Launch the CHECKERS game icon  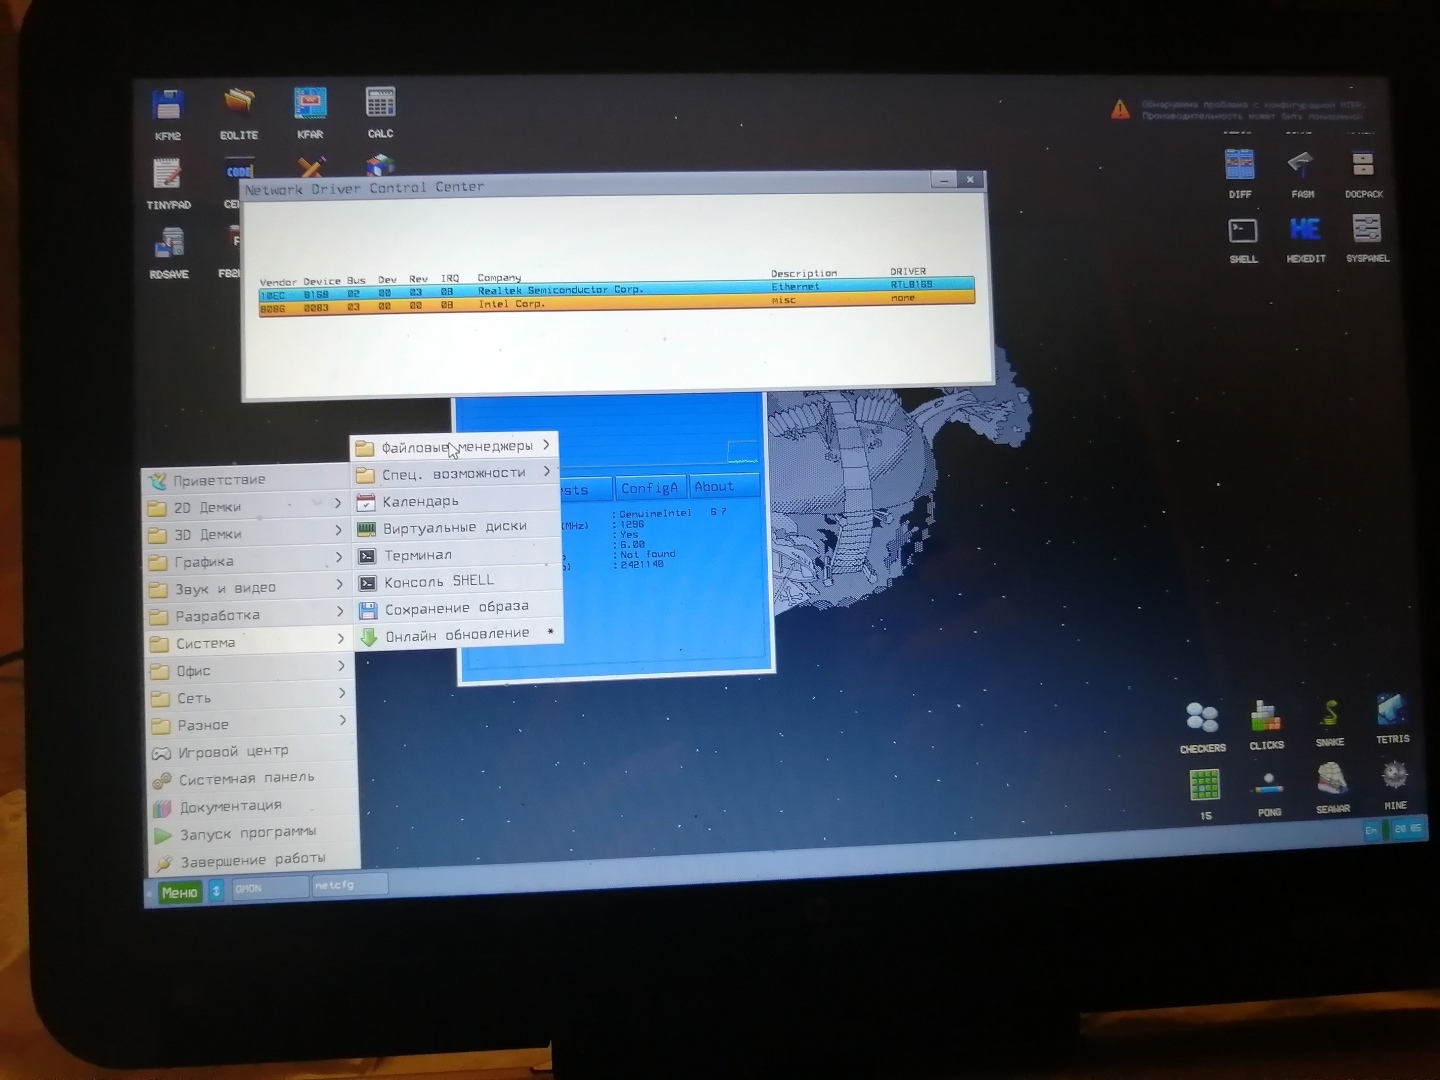click(1202, 719)
